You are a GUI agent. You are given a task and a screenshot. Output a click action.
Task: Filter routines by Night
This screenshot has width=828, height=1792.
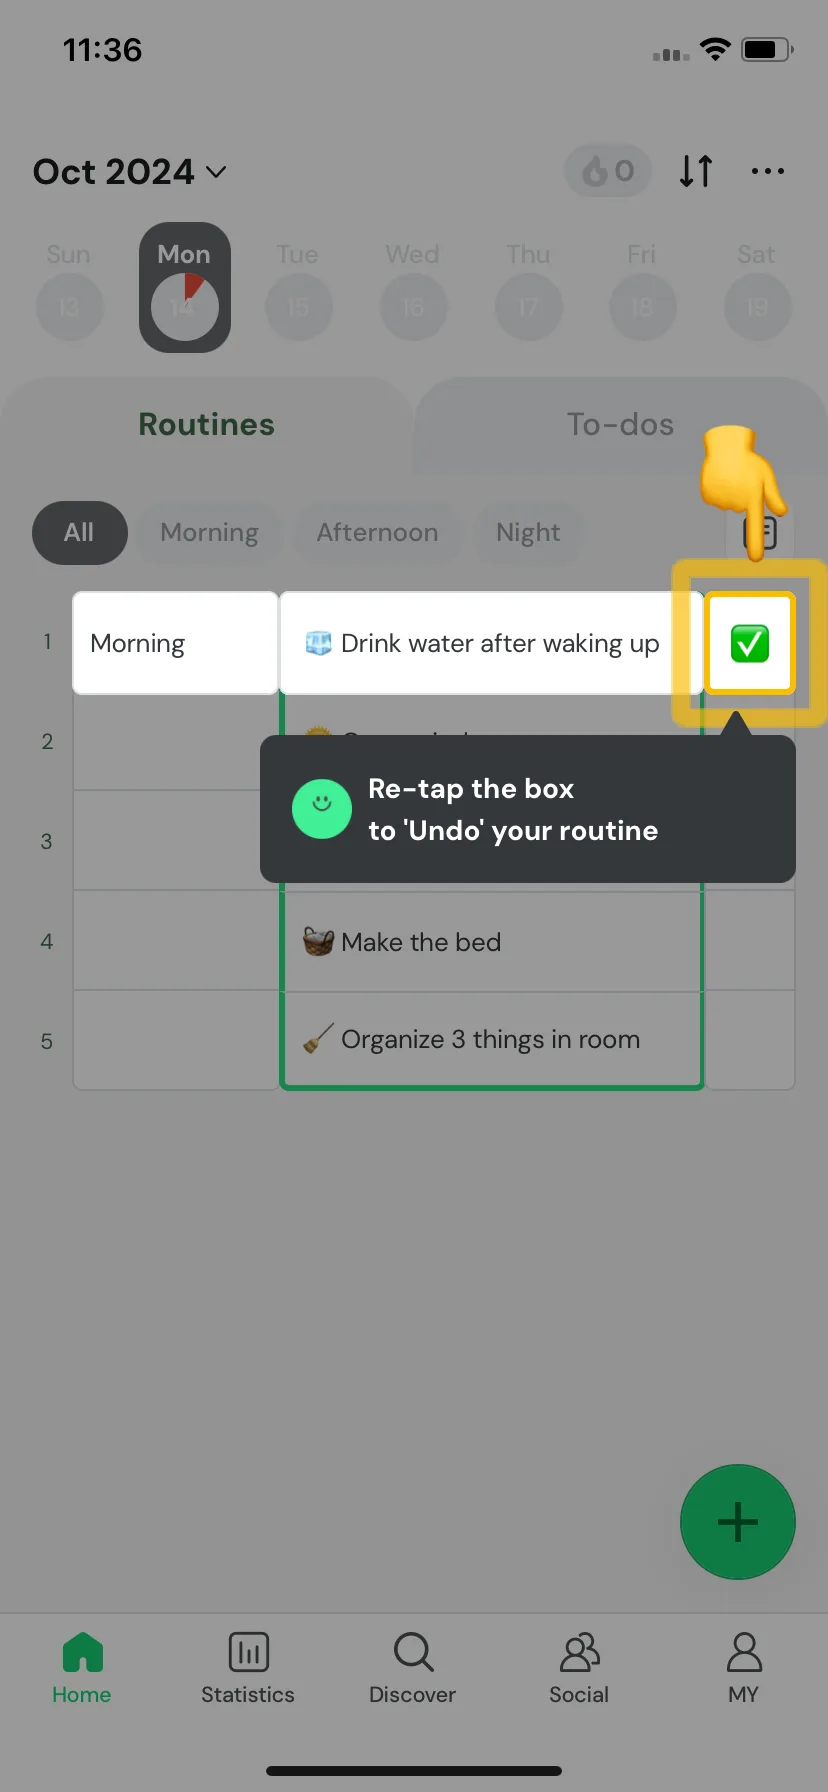528,533
